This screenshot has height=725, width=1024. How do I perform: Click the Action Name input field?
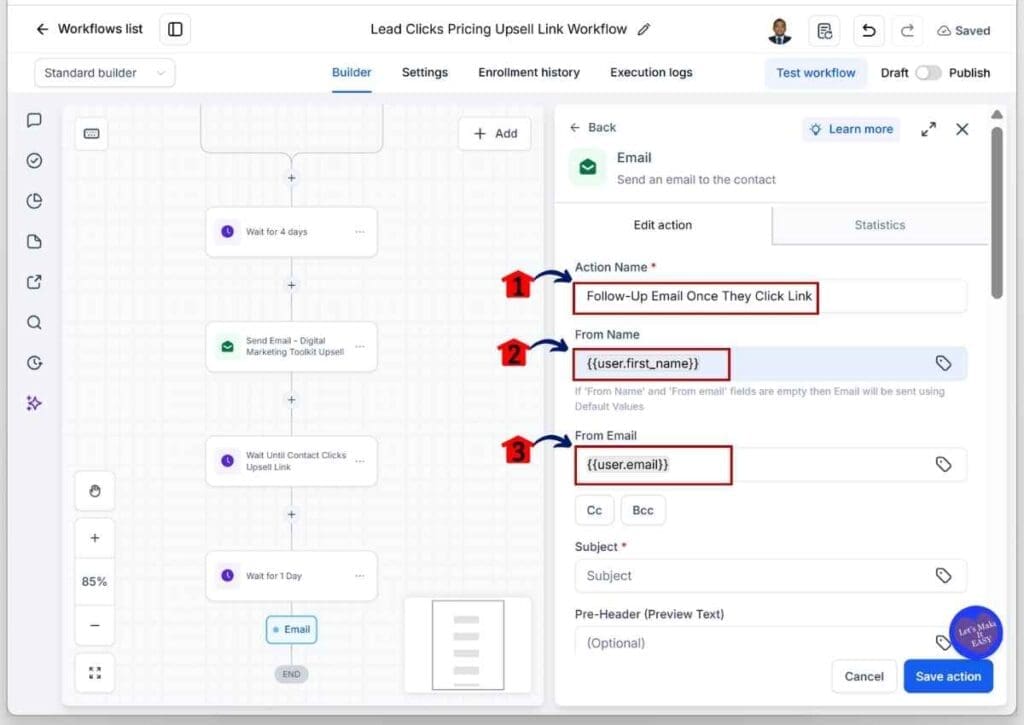coord(770,297)
